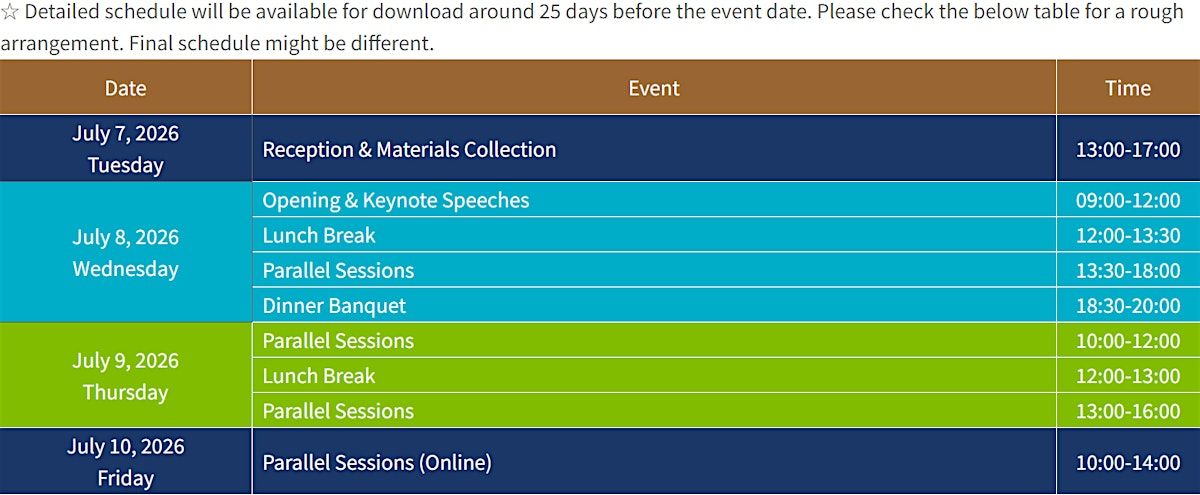Click the 13:00-17:00 time cell
Viewport: 1200px width, 495px height.
1127,150
